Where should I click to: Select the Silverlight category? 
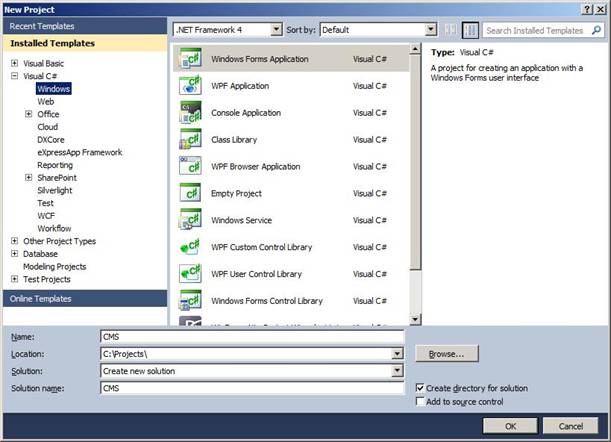point(55,191)
